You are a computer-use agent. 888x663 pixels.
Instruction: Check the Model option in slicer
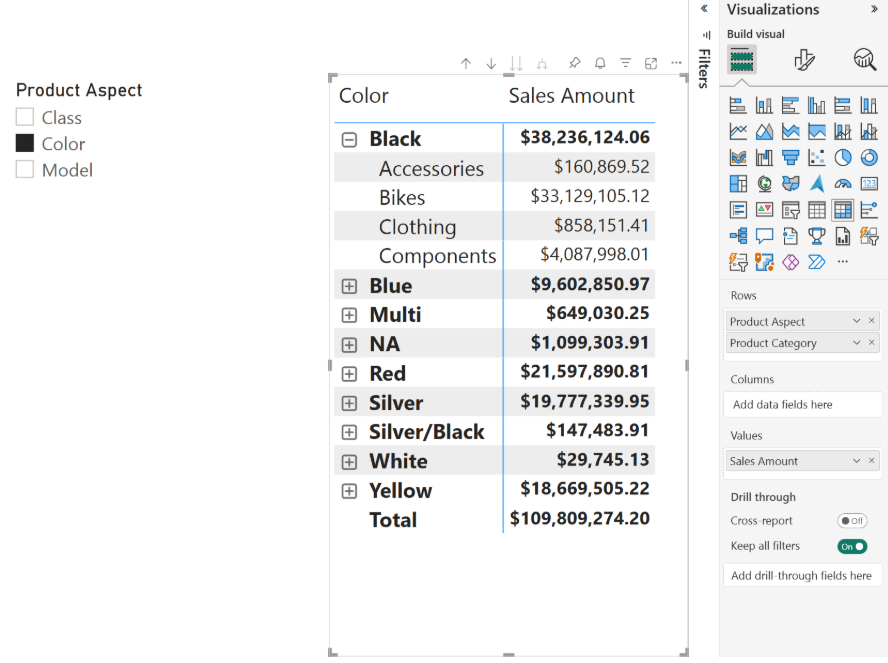(x=25, y=169)
